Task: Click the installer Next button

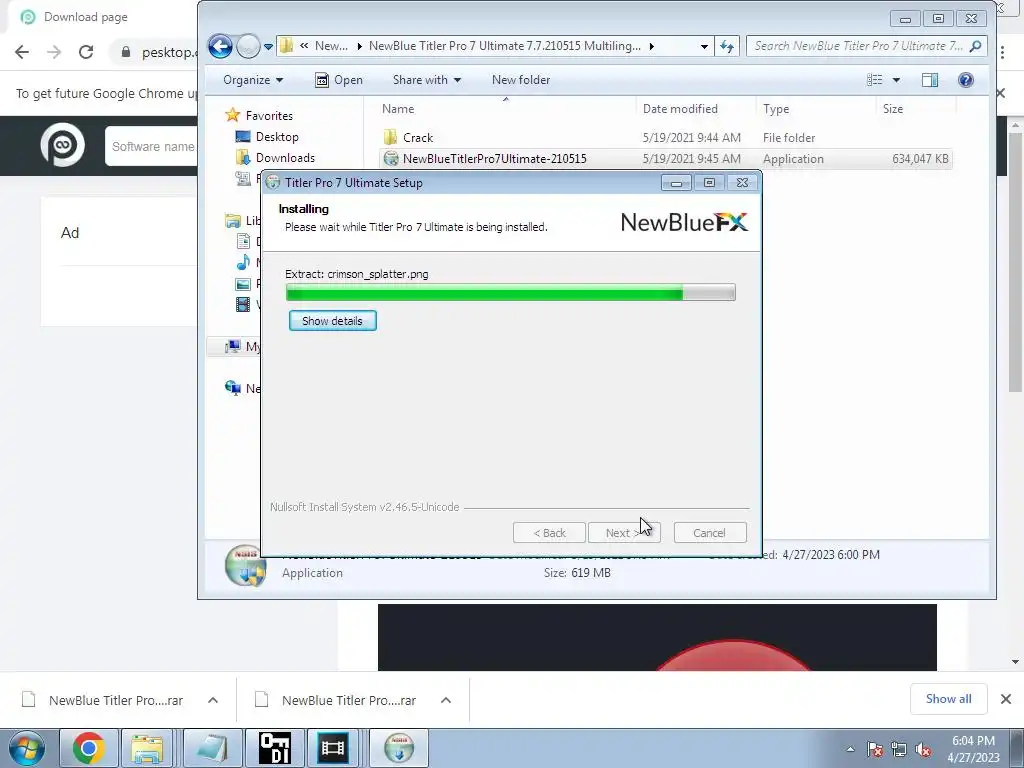Action: click(x=624, y=533)
